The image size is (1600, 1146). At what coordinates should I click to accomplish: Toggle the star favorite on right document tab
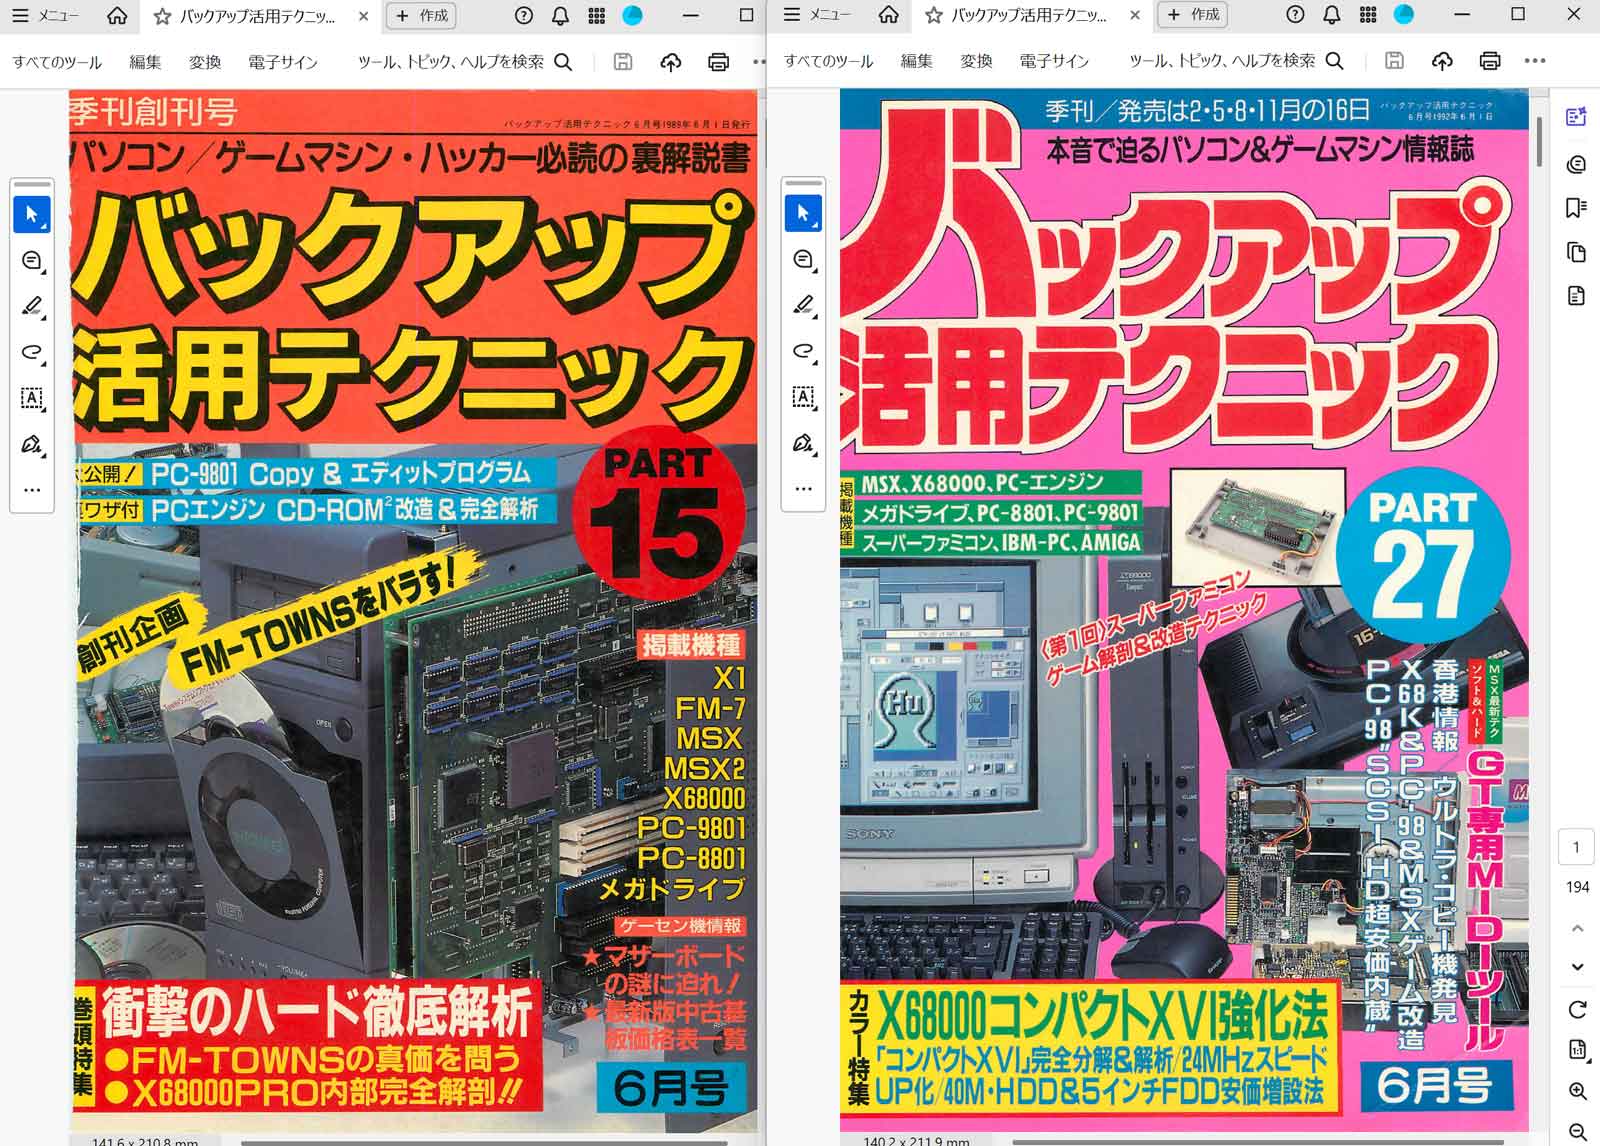pyautogui.click(x=933, y=16)
